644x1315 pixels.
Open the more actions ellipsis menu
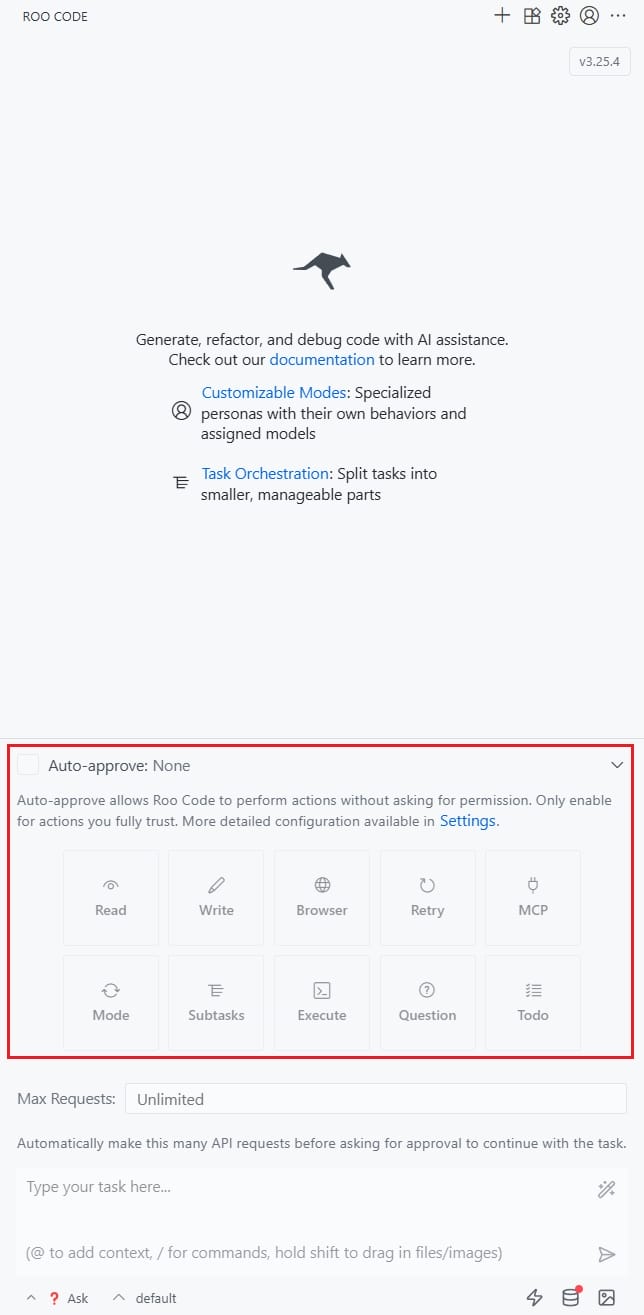(x=619, y=16)
